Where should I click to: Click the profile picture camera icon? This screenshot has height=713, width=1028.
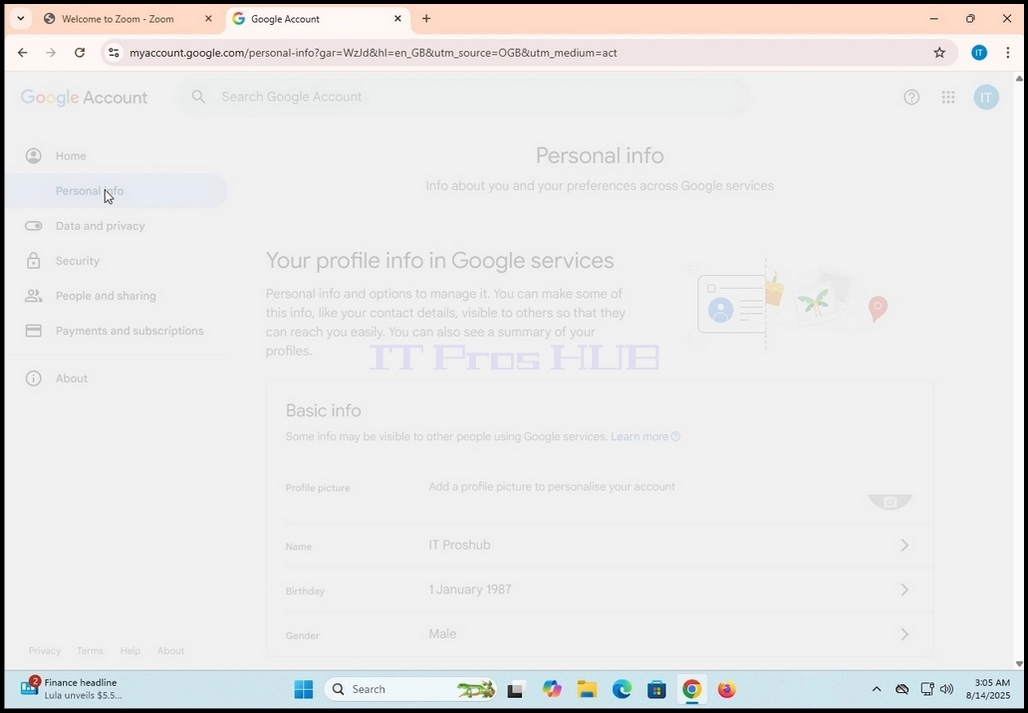click(x=890, y=501)
